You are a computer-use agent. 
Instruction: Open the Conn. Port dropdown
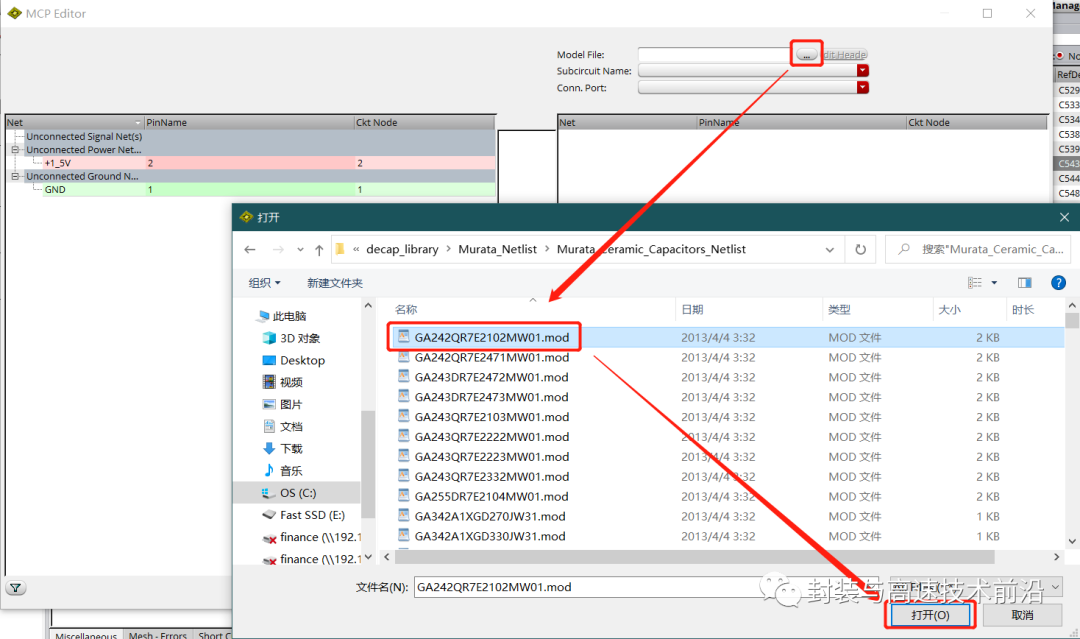862,87
